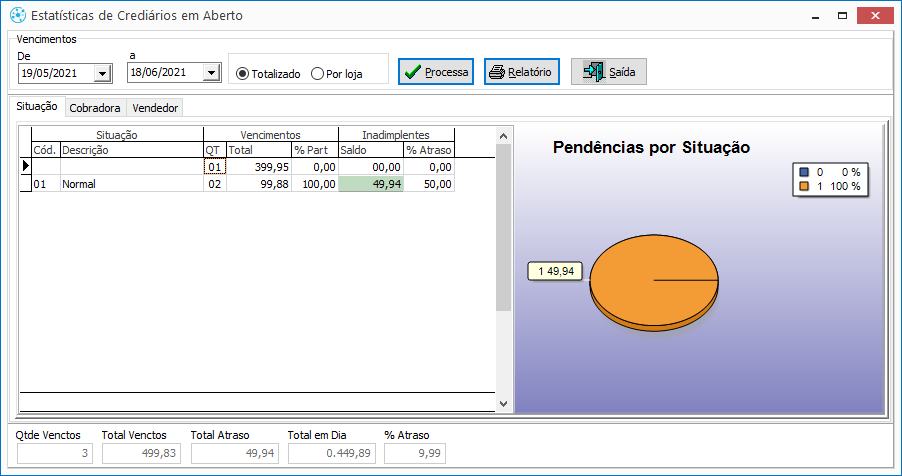902x476 pixels.
Task: Click the Normal description cell
Action: (x=132, y=184)
